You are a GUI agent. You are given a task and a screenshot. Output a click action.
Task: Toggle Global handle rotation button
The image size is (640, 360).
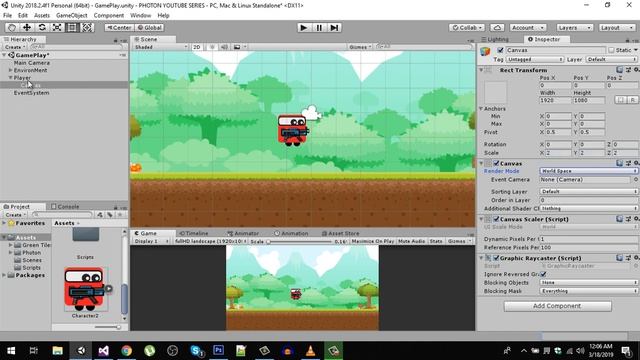[149, 27]
